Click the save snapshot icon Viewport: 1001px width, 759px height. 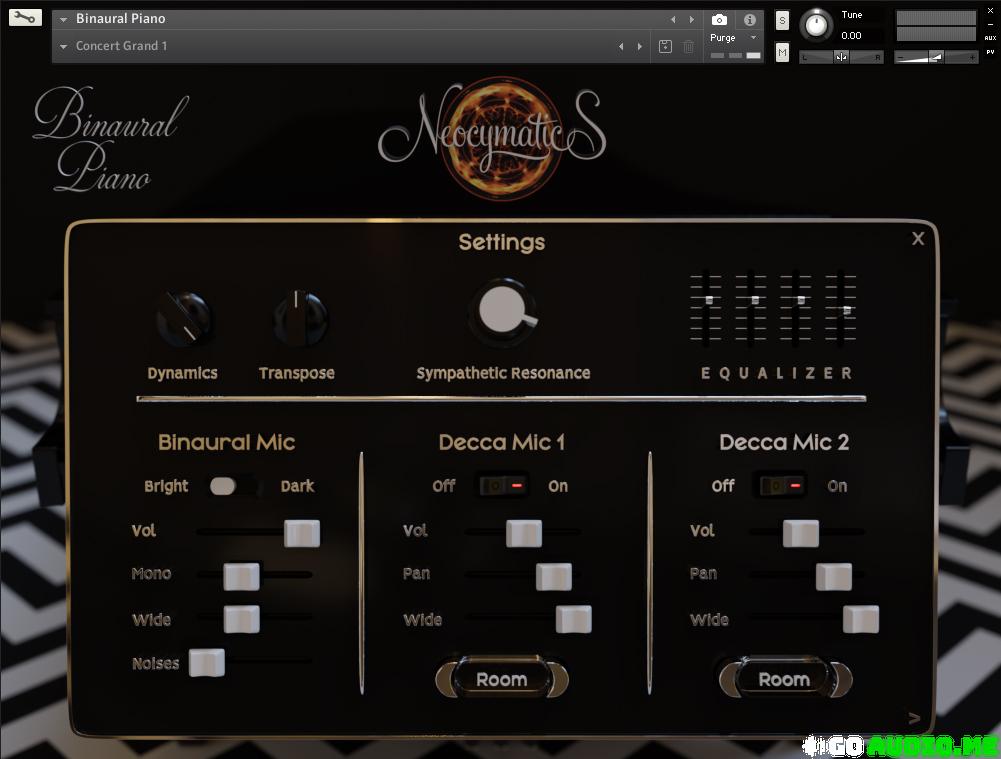coord(666,46)
